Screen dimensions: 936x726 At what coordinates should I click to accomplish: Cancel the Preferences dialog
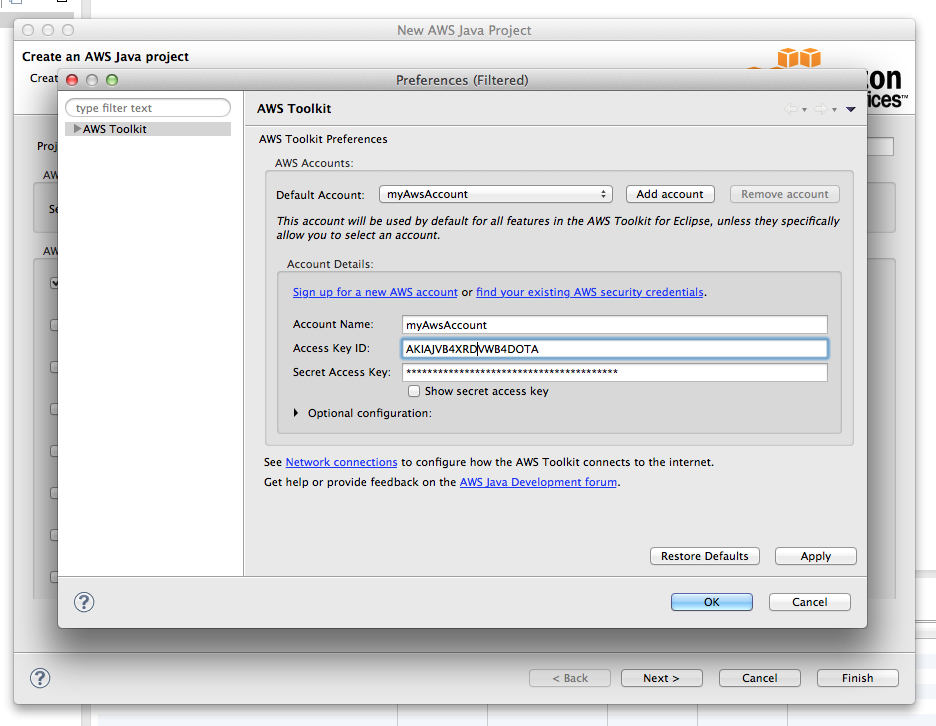(809, 602)
